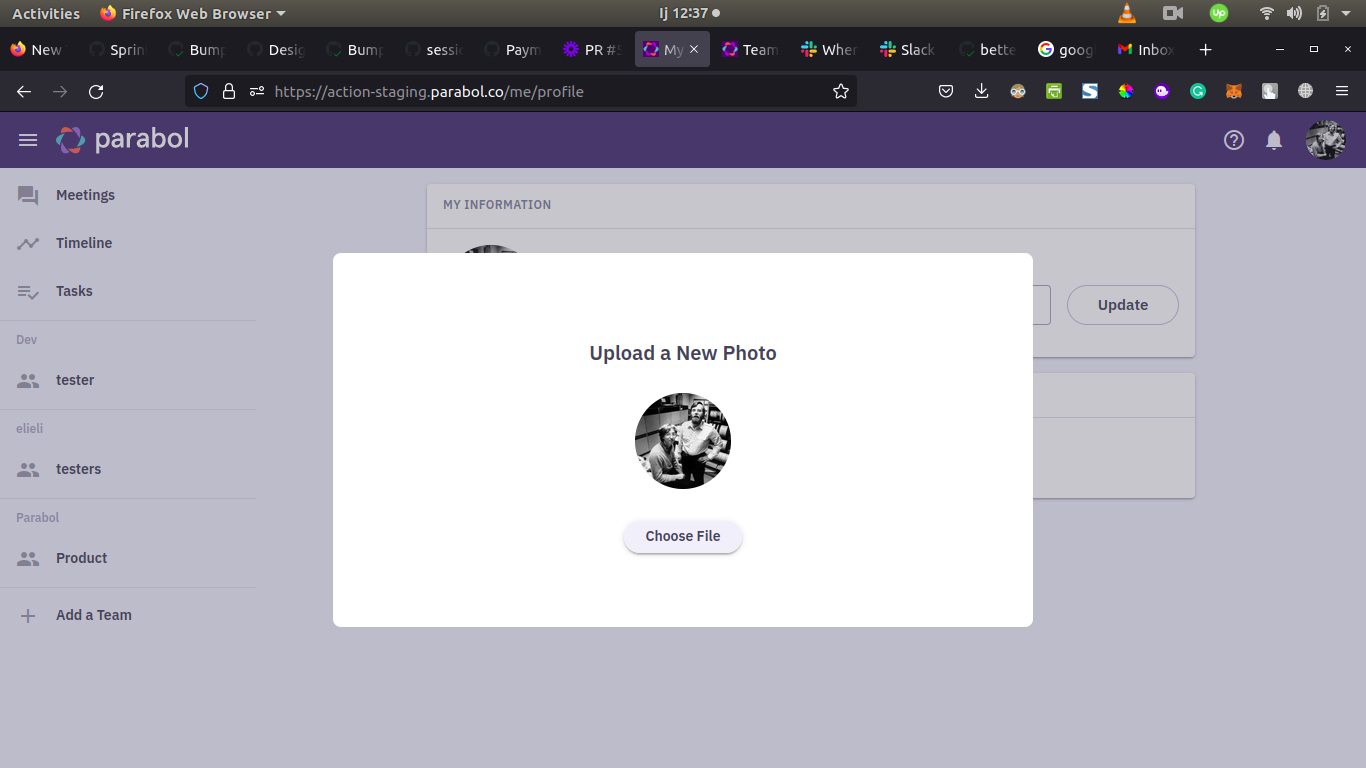Open Timeline via its graph icon
Image resolution: width=1366 pixels, height=768 pixels.
point(27,242)
